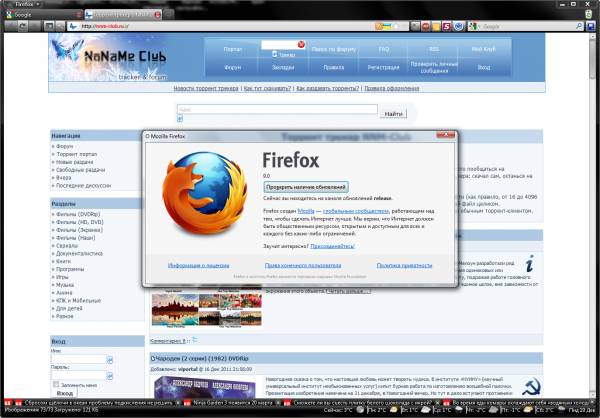Click the large page search input
Viewport: 600px width, 418px height.
[277, 109]
